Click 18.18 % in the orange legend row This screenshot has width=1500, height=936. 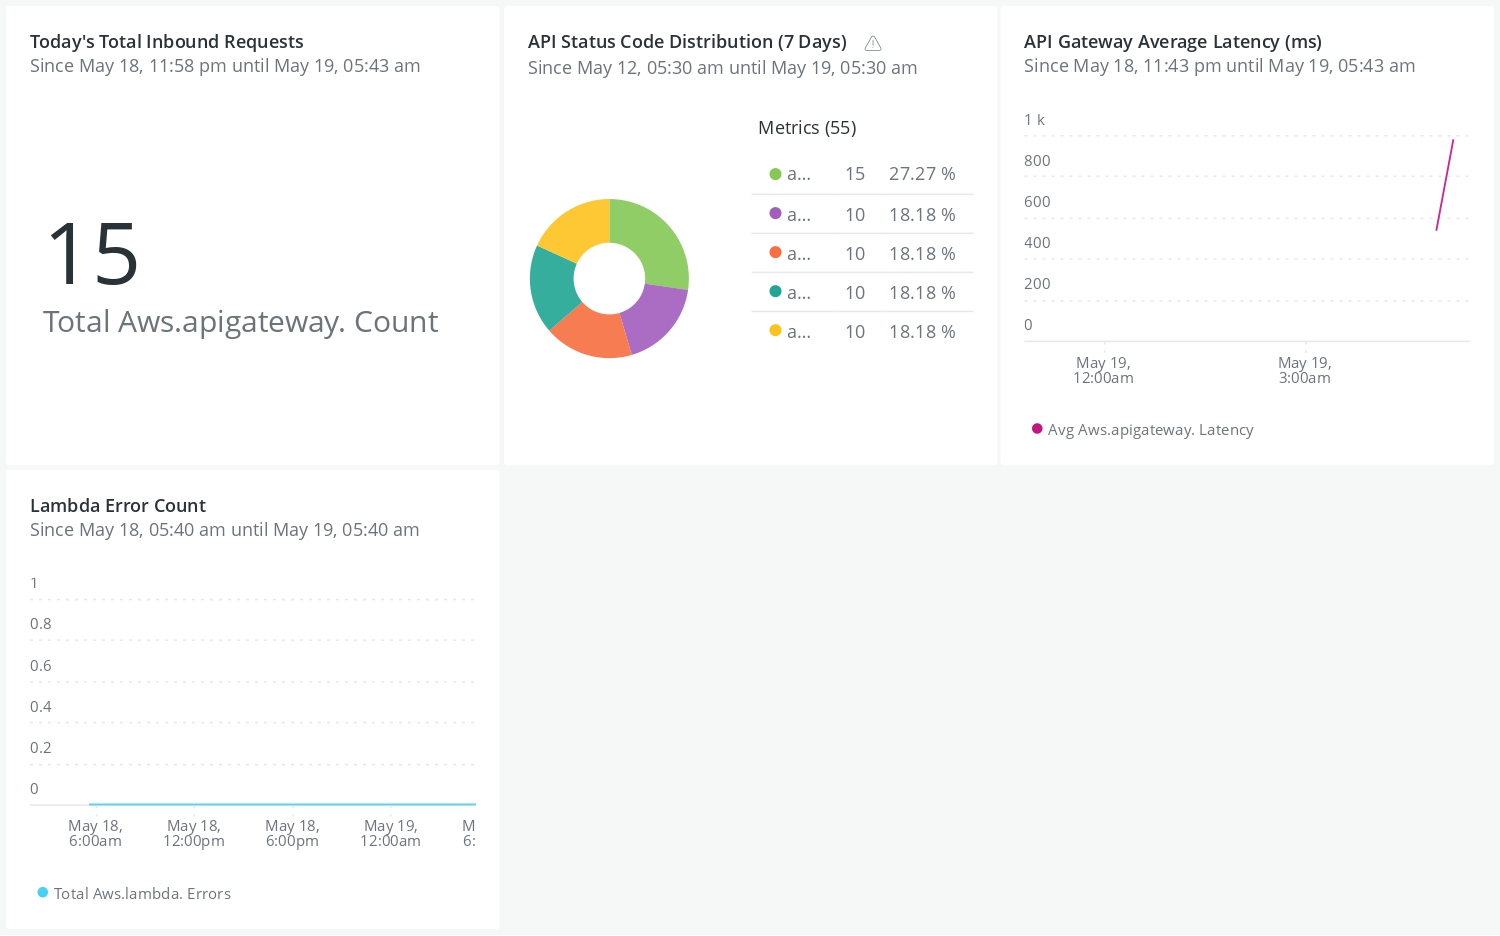(922, 254)
